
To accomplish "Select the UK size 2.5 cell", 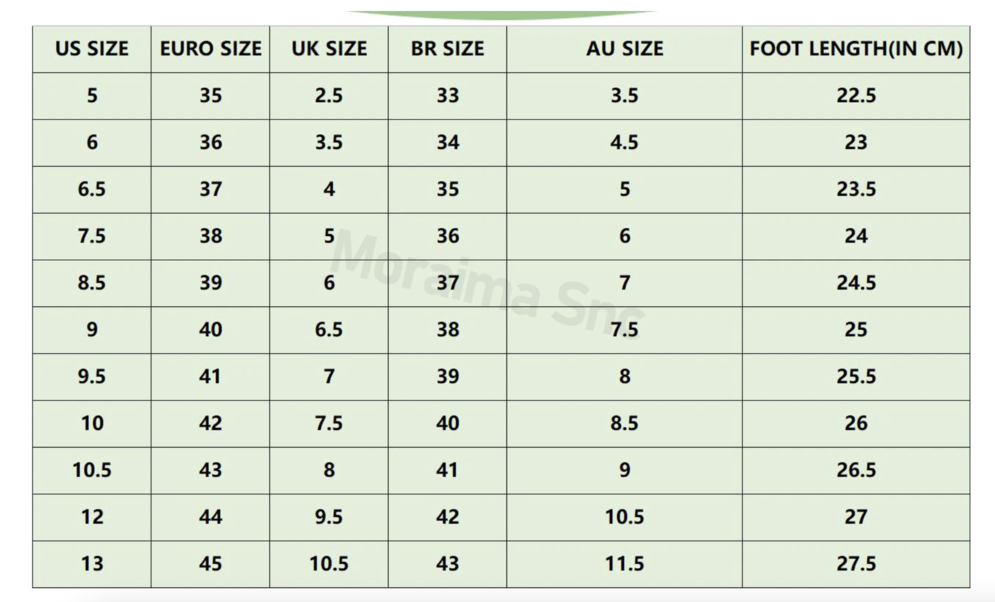I will pyautogui.click(x=329, y=96).
